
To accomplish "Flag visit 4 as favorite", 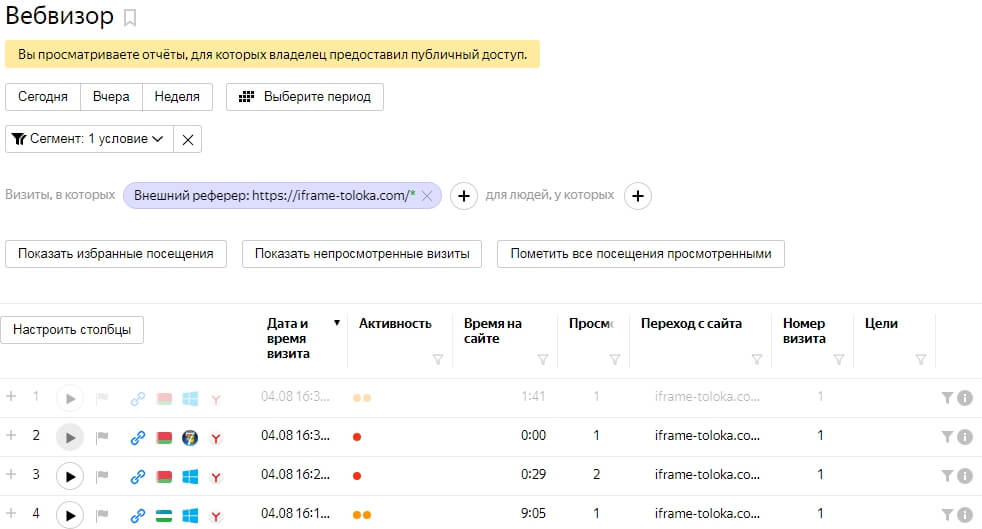I will [x=102, y=516].
